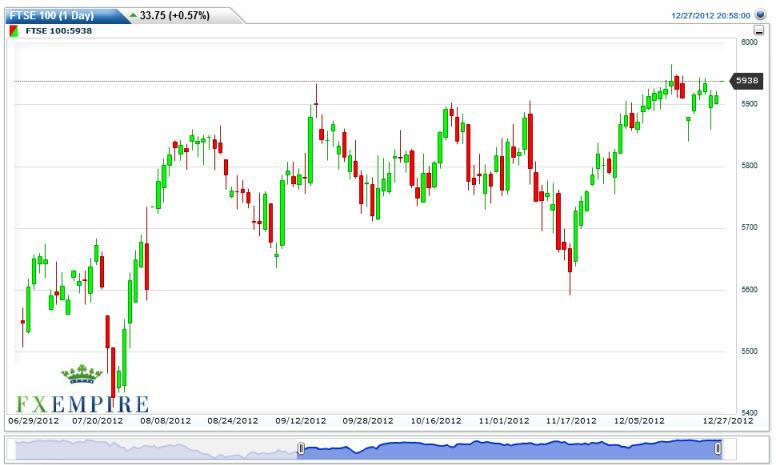Click the 6000 price axis label
The width and height of the screenshot is (776, 465).
(x=748, y=42)
